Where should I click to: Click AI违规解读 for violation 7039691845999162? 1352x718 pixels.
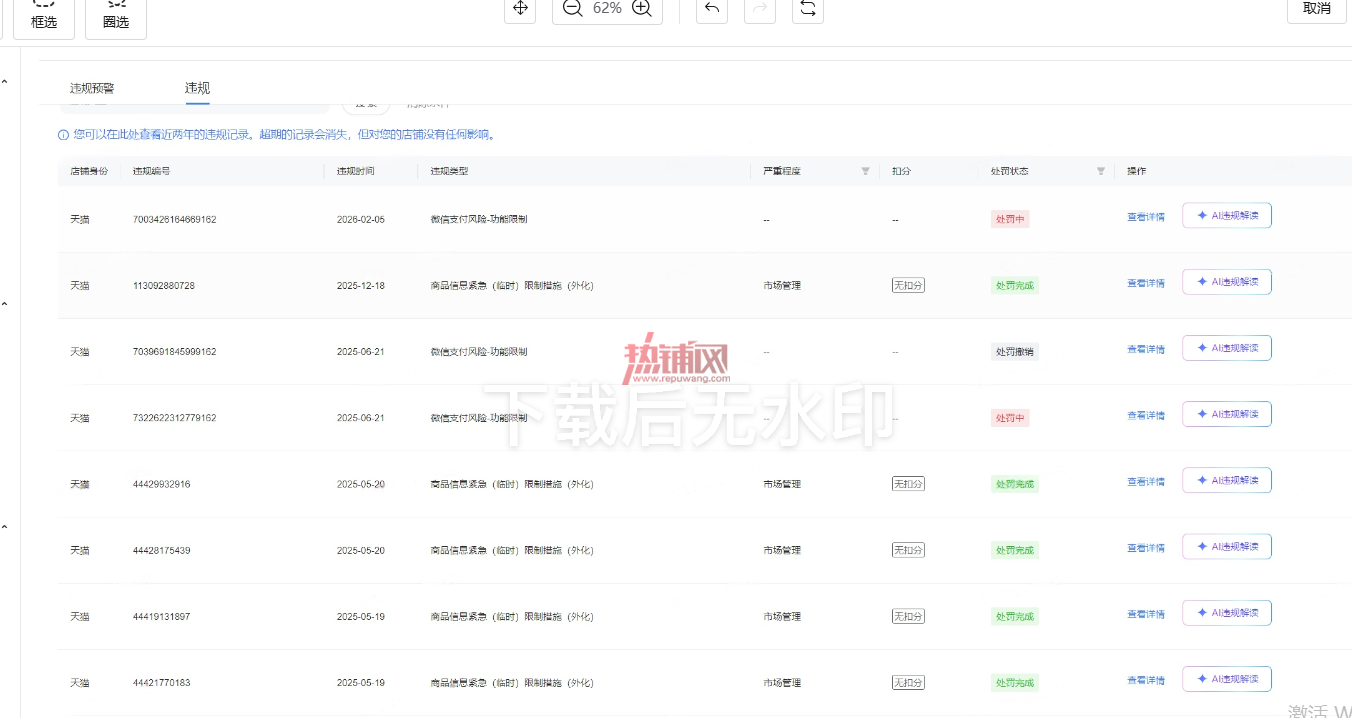tap(1227, 348)
